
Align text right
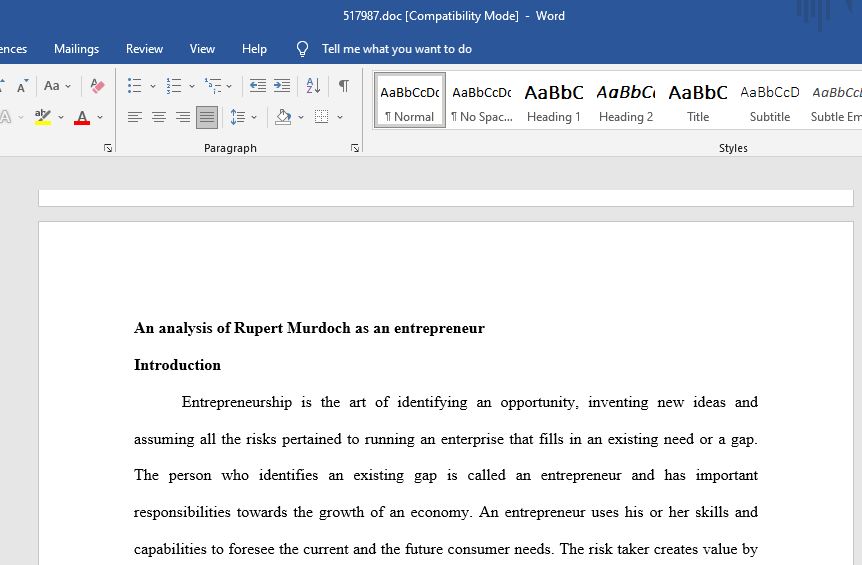coord(183,117)
